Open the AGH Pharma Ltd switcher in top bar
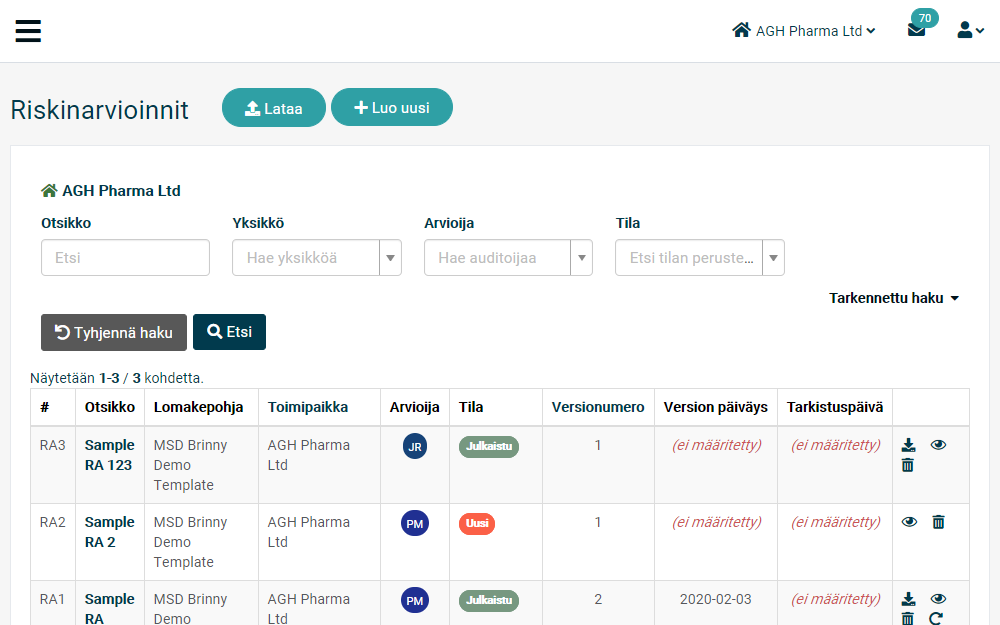The height and width of the screenshot is (625, 1000). click(804, 31)
